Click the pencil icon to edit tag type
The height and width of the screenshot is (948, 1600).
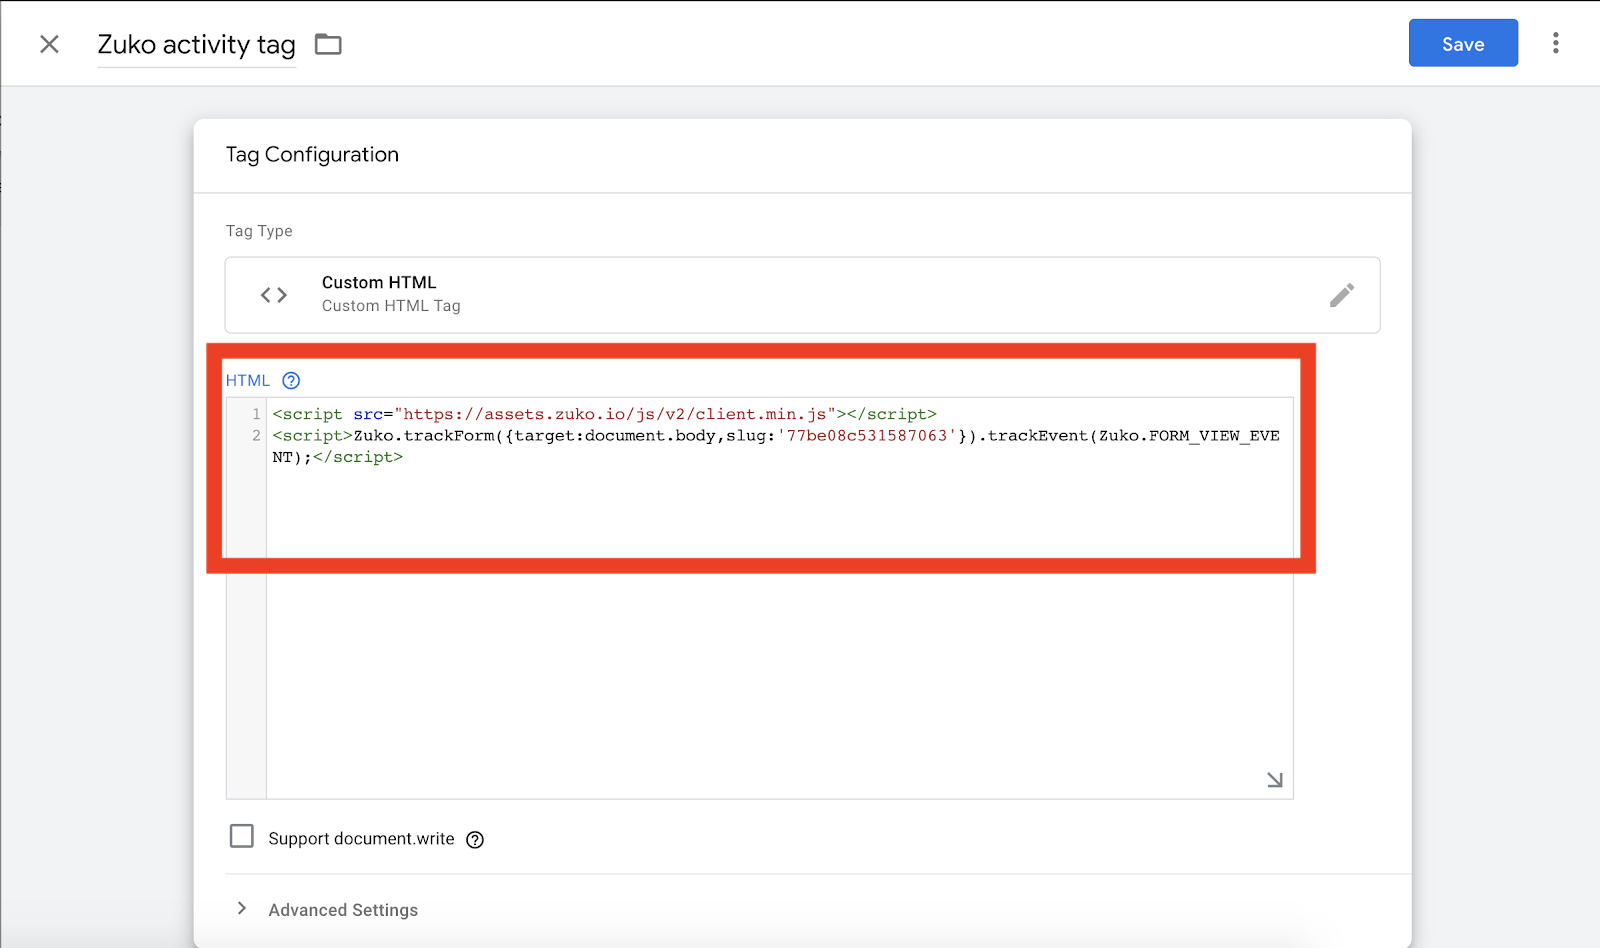pyautogui.click(x=1342, y=294)
